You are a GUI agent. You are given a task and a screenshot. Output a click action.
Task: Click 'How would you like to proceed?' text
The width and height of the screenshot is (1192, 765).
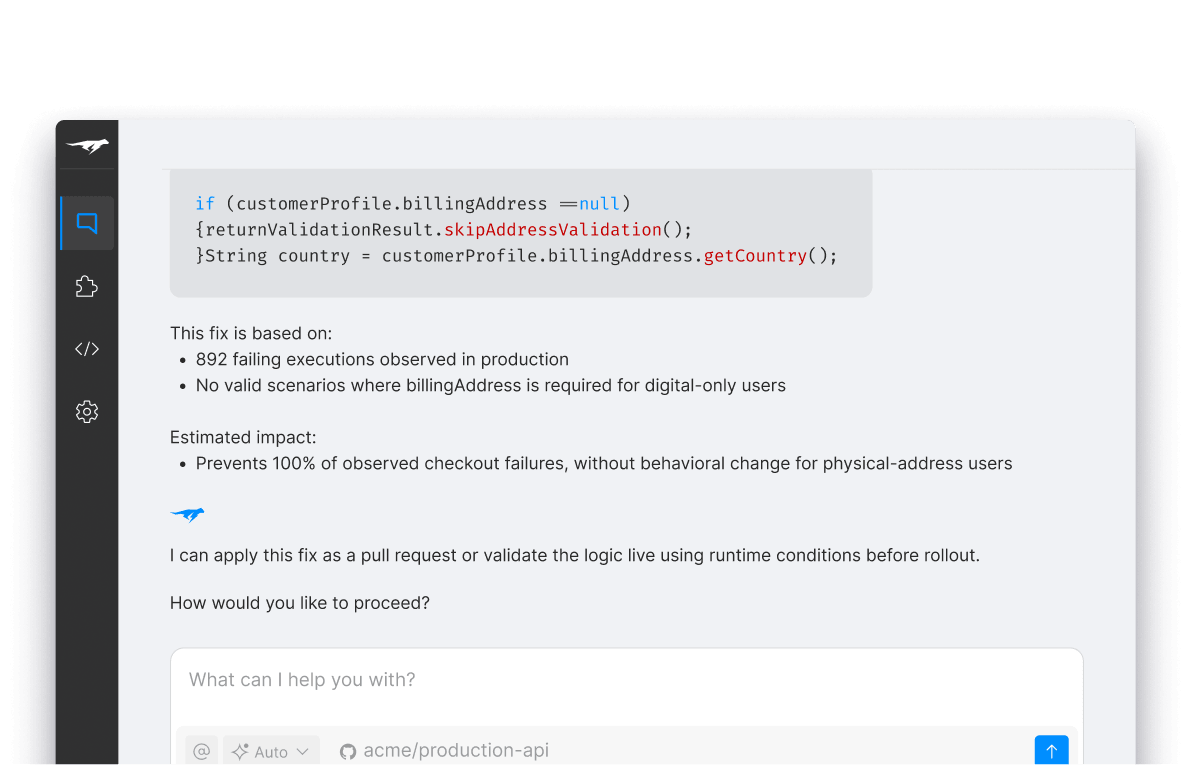point(300,603)
